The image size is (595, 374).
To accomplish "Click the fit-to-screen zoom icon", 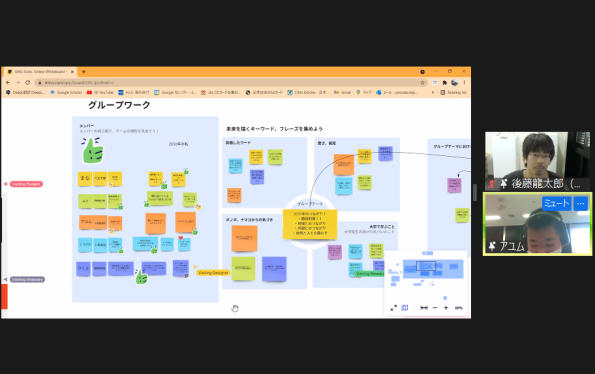I will [x=424, y=308].
